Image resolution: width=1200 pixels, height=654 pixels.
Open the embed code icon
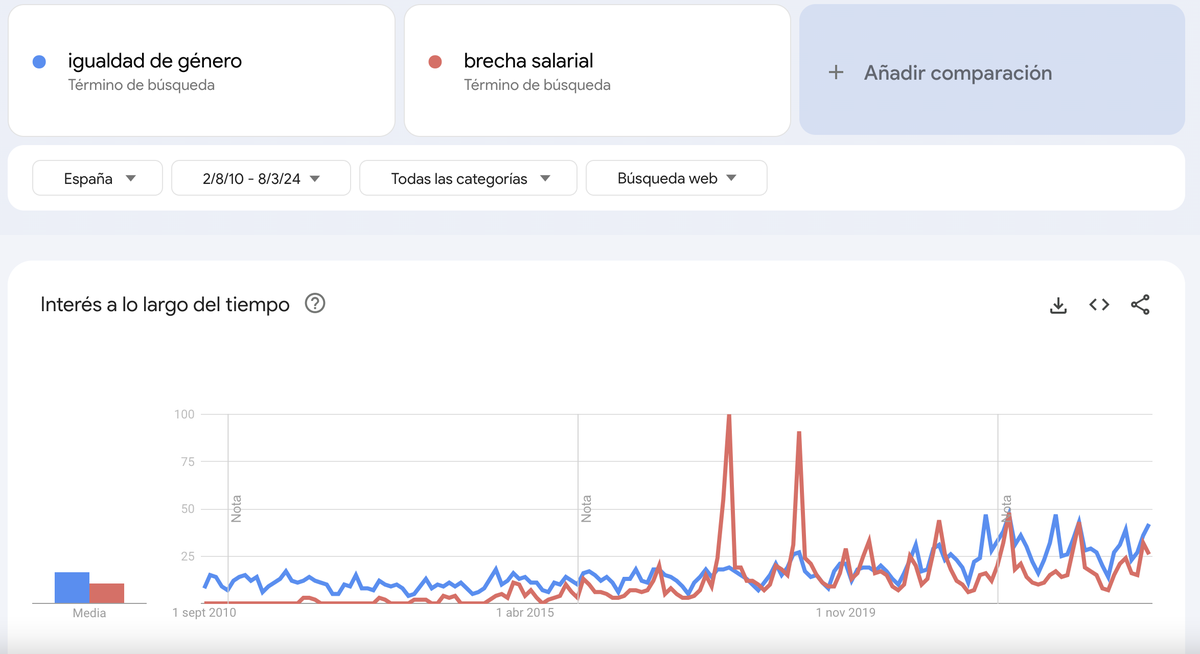pyautogui.click(x=1099, y=305)
